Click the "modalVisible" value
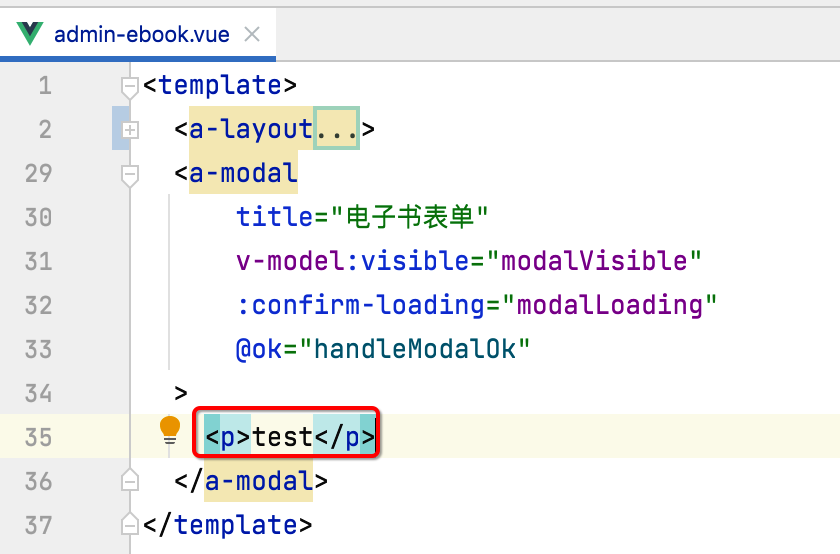 pos(593,261)
